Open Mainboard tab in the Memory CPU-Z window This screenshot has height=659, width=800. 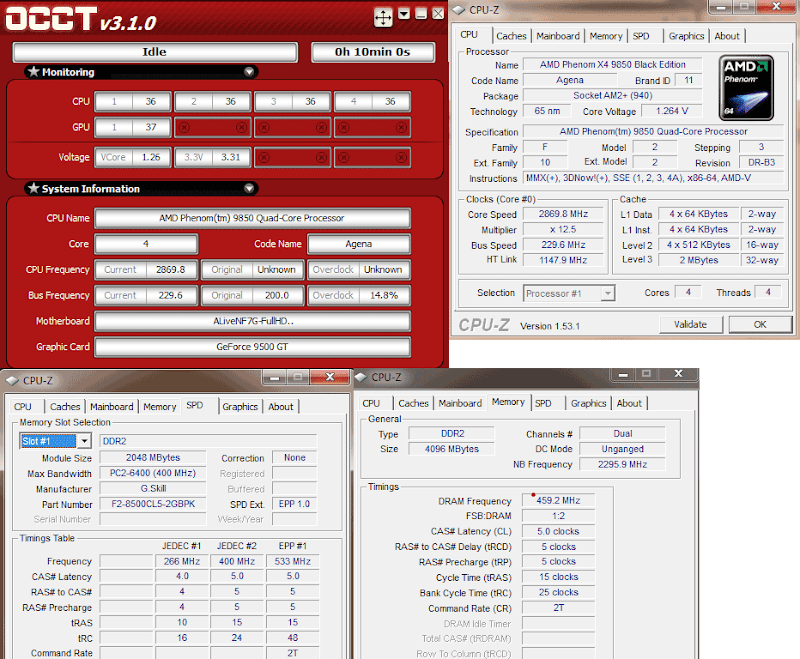point(460,403)
